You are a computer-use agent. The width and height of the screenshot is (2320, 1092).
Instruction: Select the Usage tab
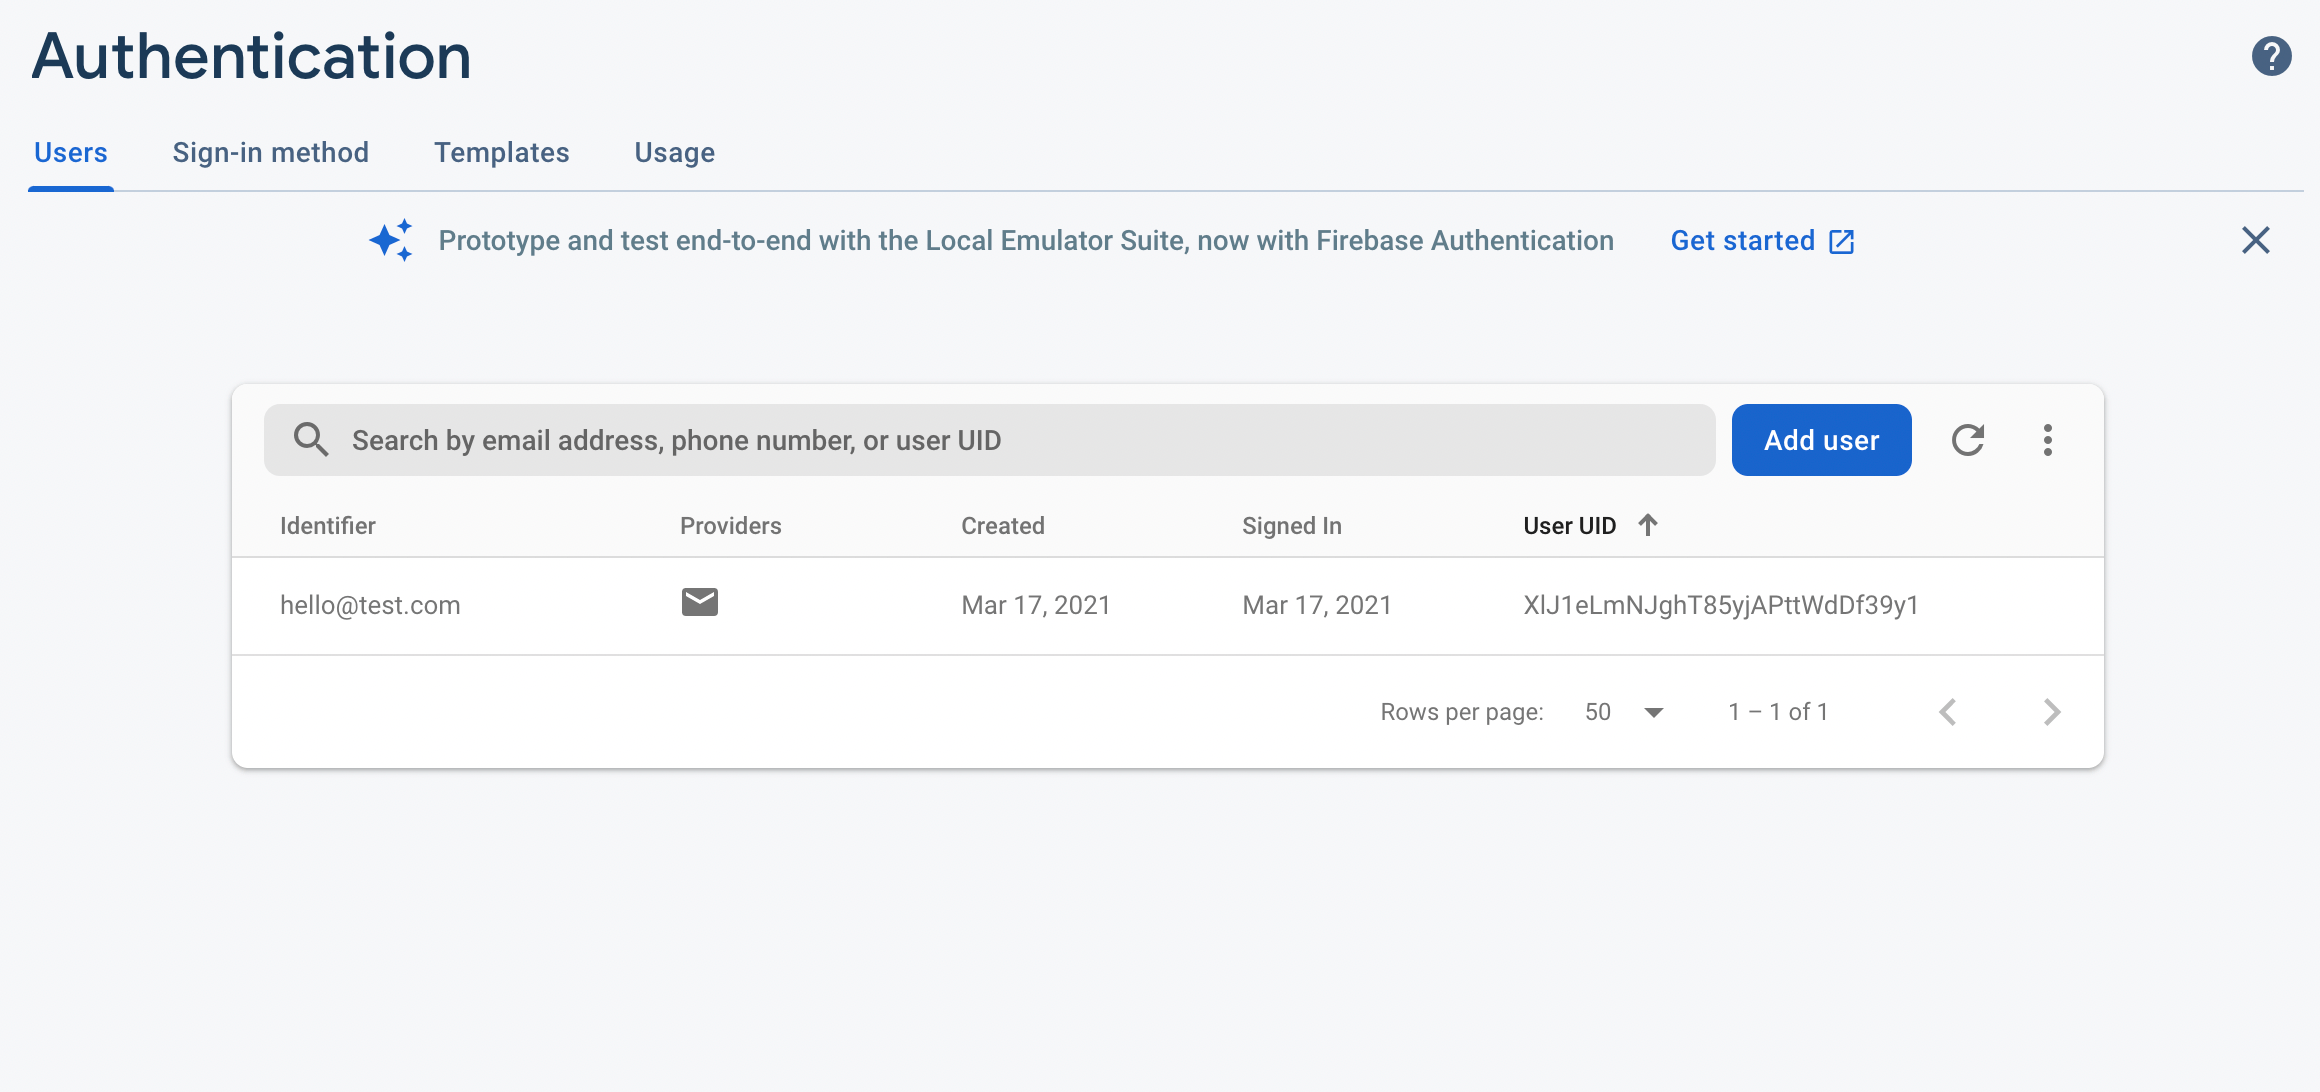pos(674,153)
